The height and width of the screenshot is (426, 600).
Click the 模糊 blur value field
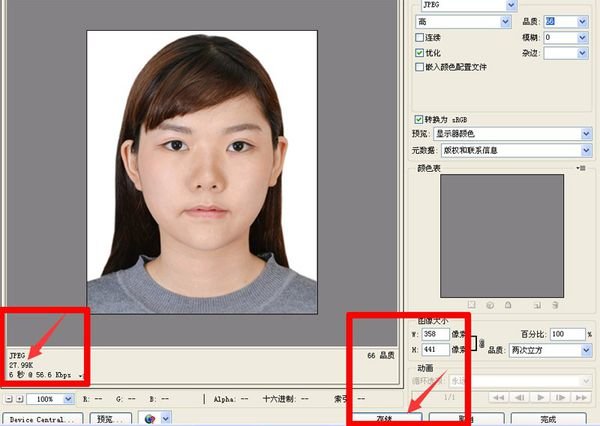pos(560,38)
